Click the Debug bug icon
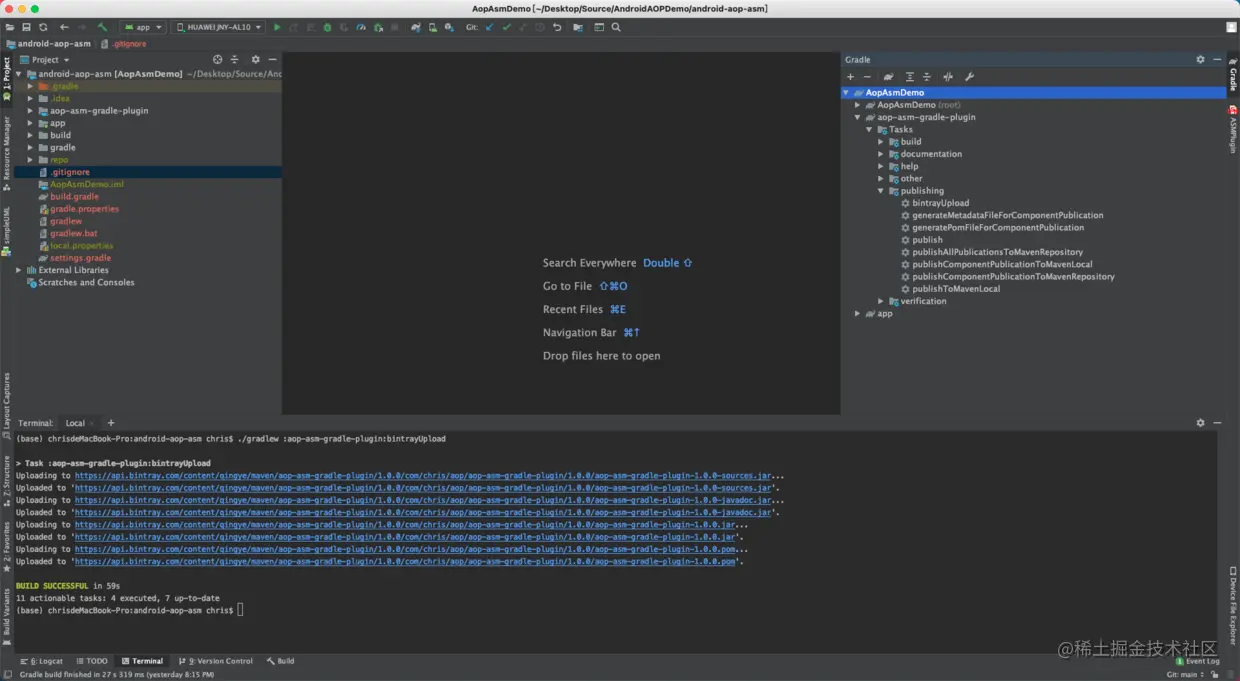 [327, 27]
